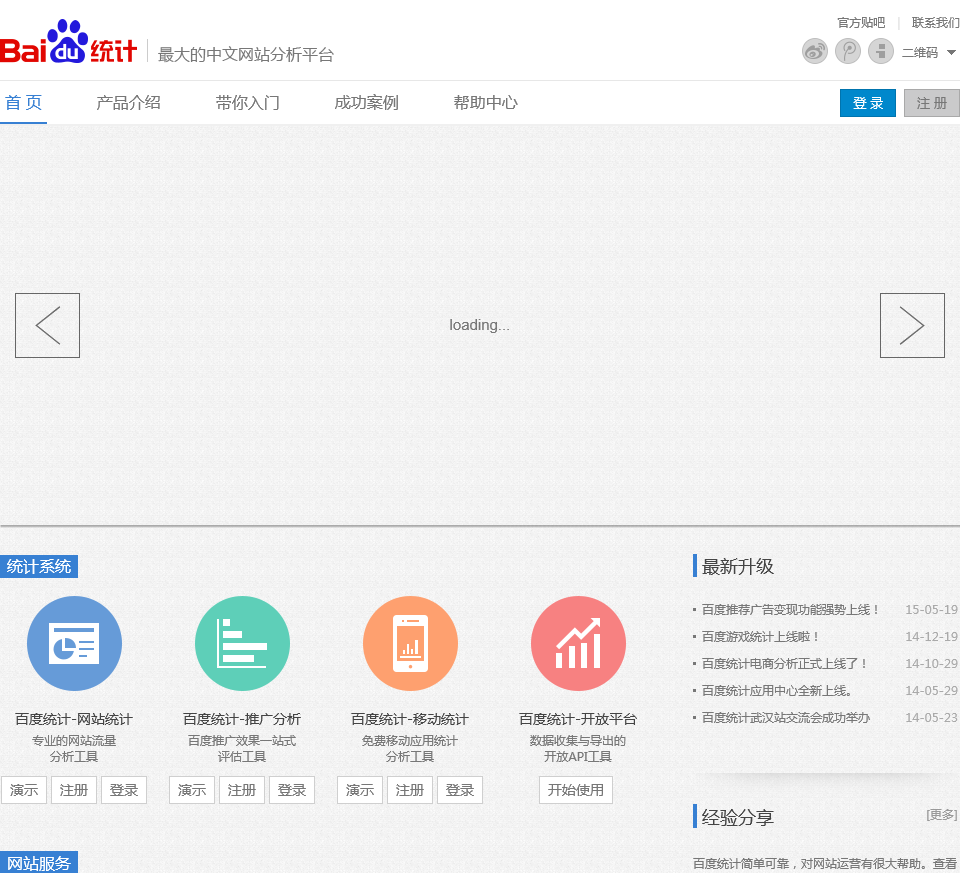Screen dimensions: 960x873
Task: Click 登录 under 网站统计
Action: pyautogui.click(x=124, y=790)
